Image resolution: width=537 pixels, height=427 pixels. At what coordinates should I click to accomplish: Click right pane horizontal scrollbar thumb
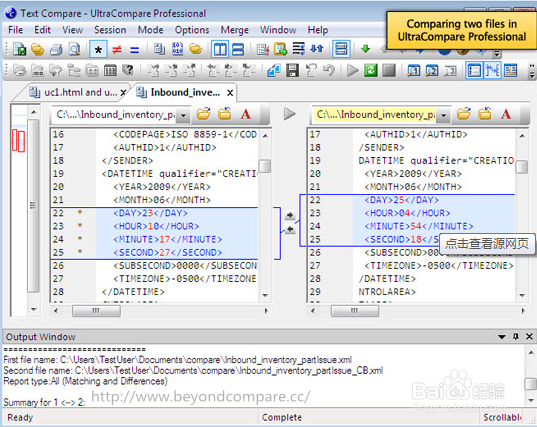click(x=354, y=311)
